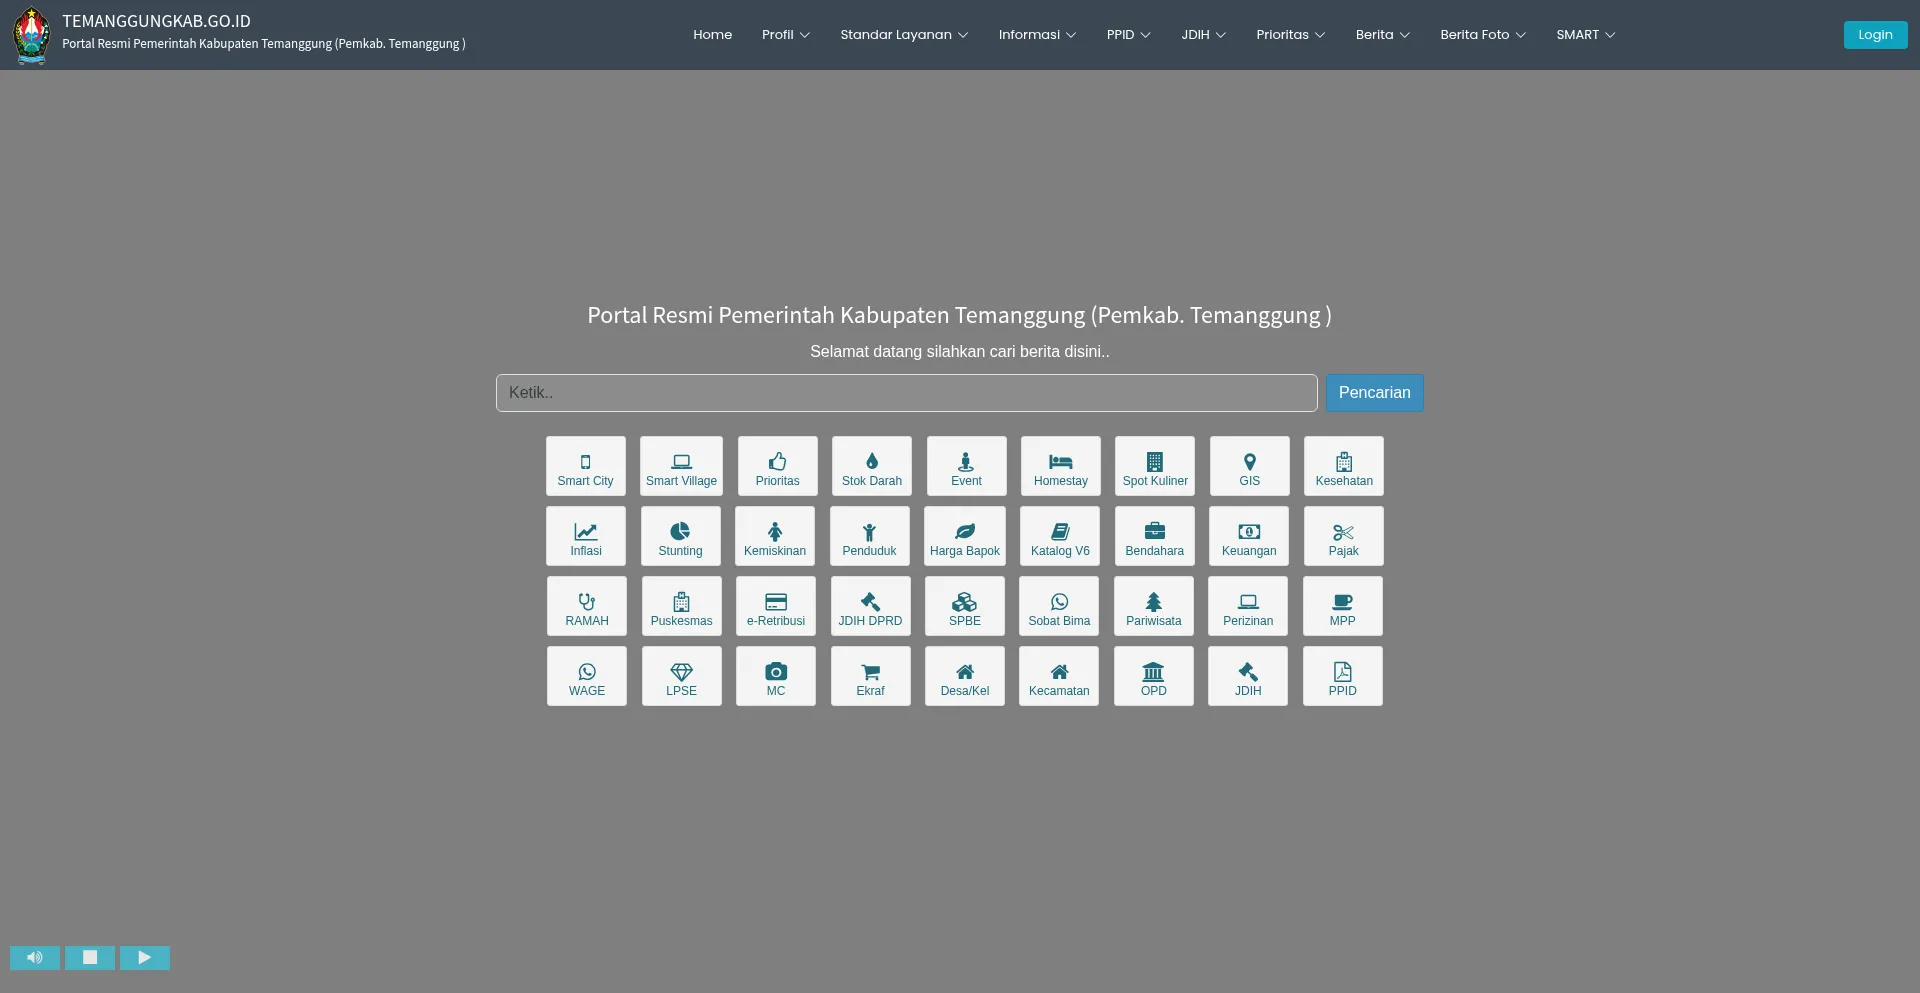Click the Stok Darah droplet icon
1920x993 pixels.
click(871, 461)
